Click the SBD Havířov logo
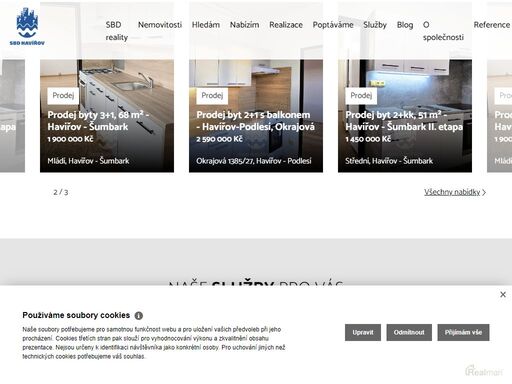This screenshot has width=512, height=384. pyautogui.click(x=27, y=27)
